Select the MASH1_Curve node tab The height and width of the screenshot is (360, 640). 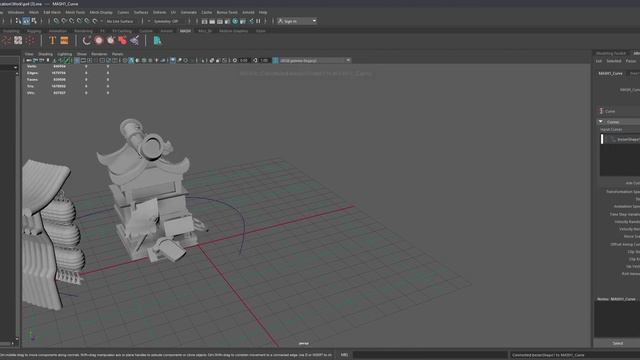click(611, 73)
